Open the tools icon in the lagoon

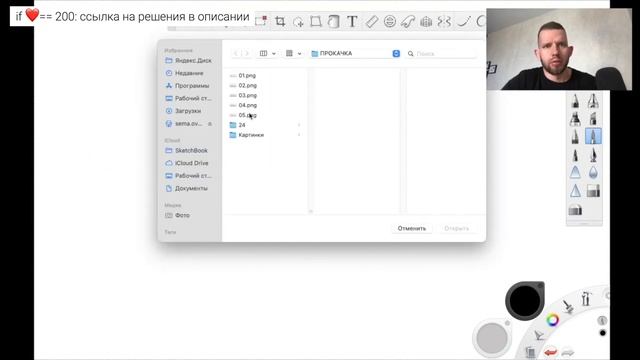tap(586, 299)
